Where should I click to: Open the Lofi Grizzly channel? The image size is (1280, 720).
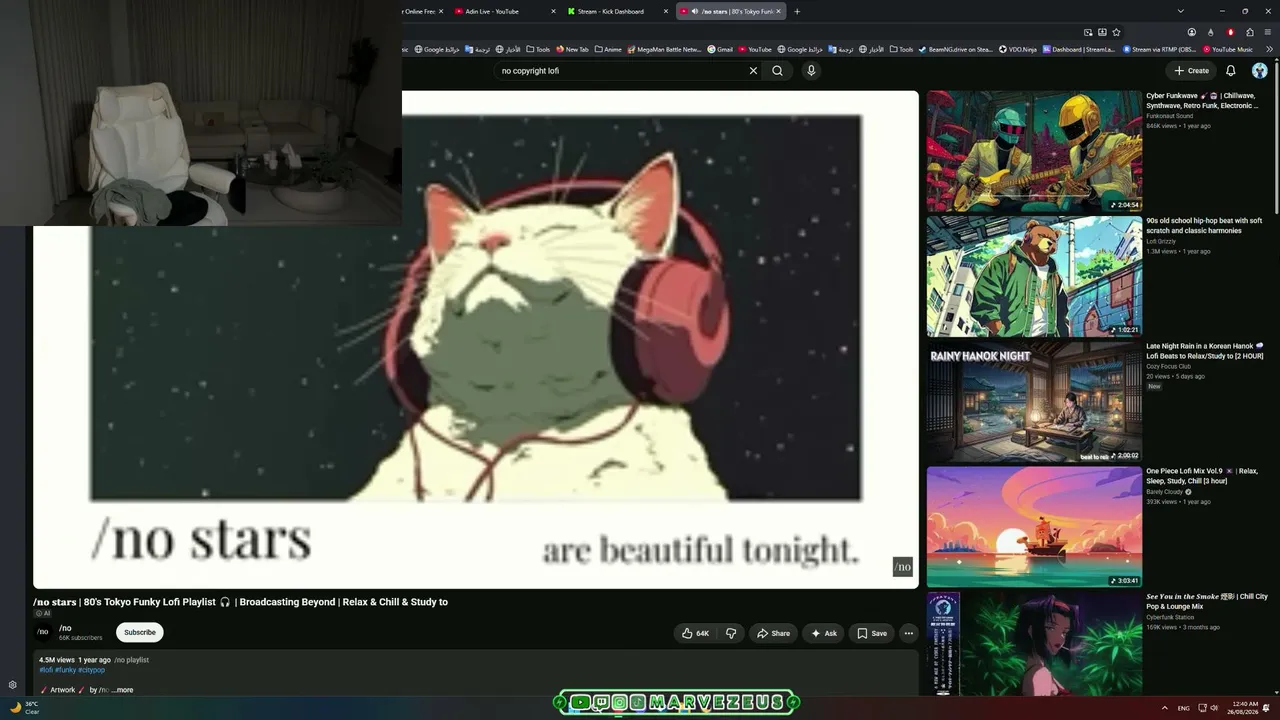1161,241
